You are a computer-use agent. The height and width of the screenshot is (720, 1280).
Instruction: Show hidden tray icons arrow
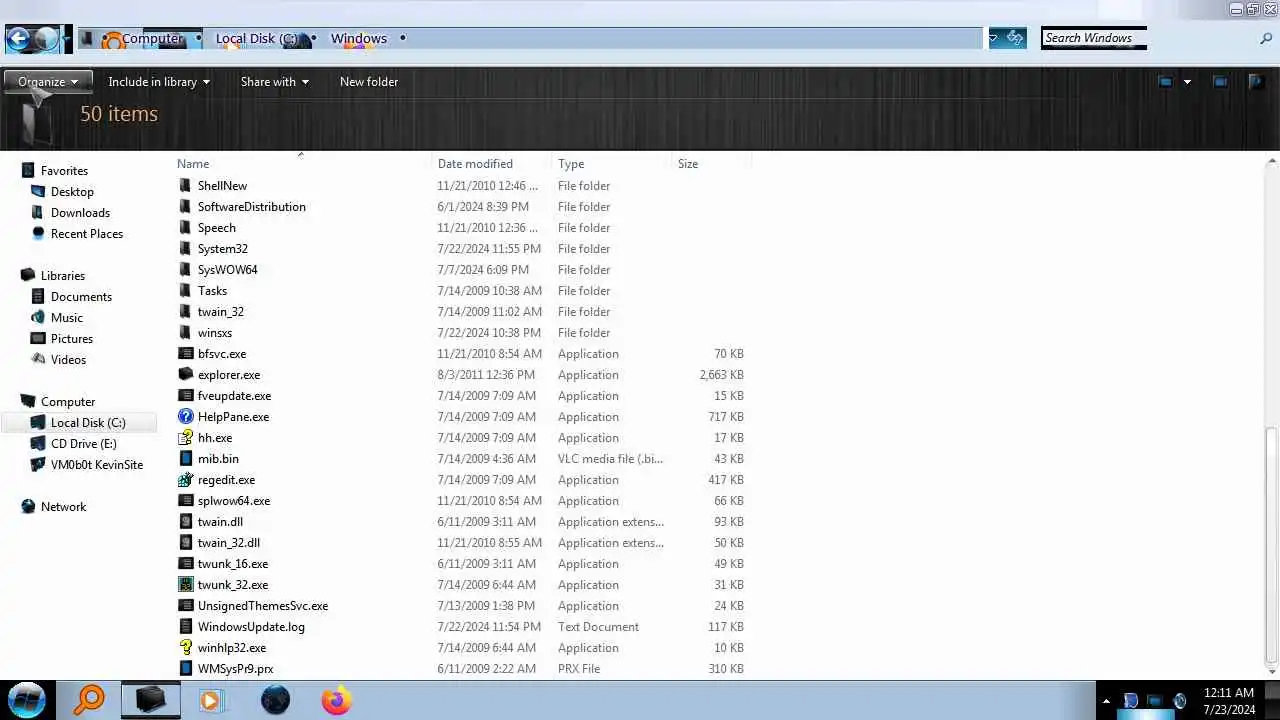1106,701
